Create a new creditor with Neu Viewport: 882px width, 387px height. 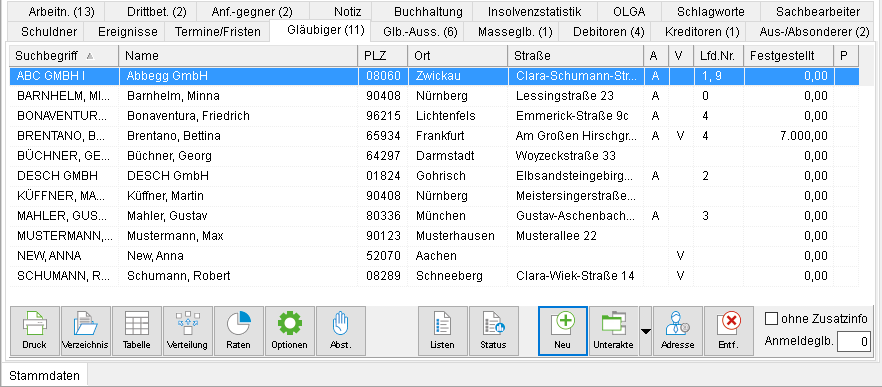(563, 331)
